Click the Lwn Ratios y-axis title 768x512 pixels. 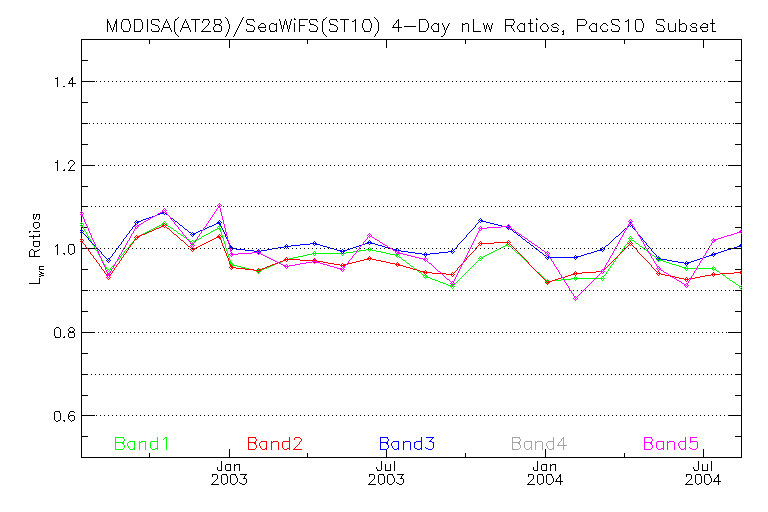click(36, 249)
